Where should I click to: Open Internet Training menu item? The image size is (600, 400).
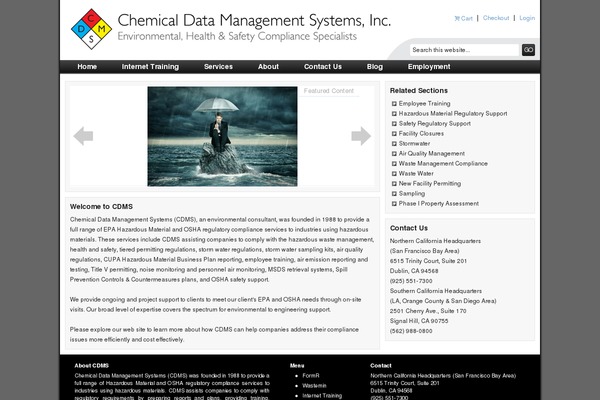click(x=150, y=67)
